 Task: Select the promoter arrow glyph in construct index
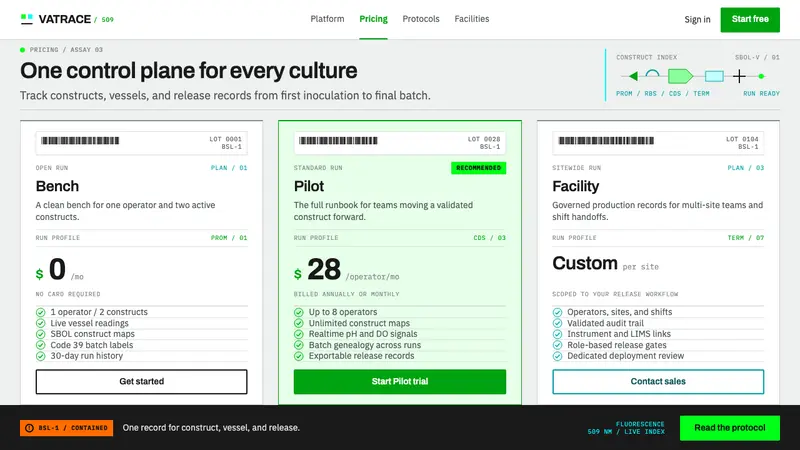point(633,76)
